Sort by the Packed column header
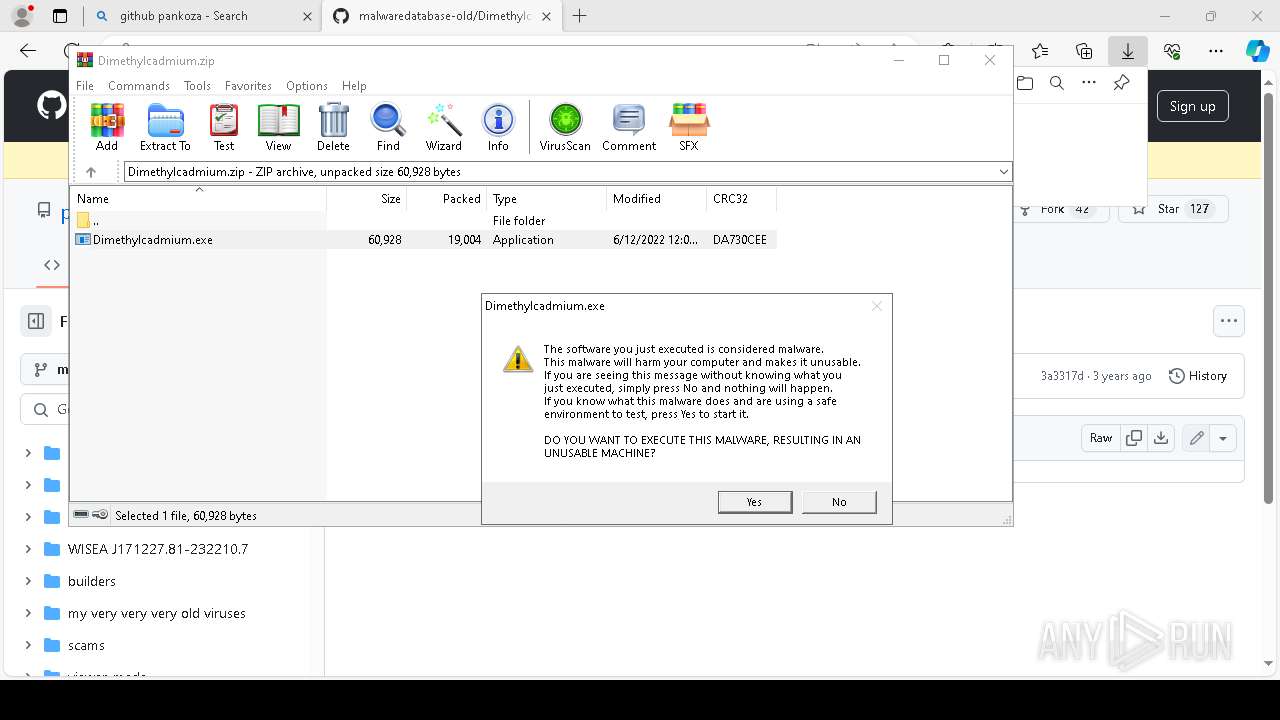This screenshot has height=720, width=1280. pos(447,199)
